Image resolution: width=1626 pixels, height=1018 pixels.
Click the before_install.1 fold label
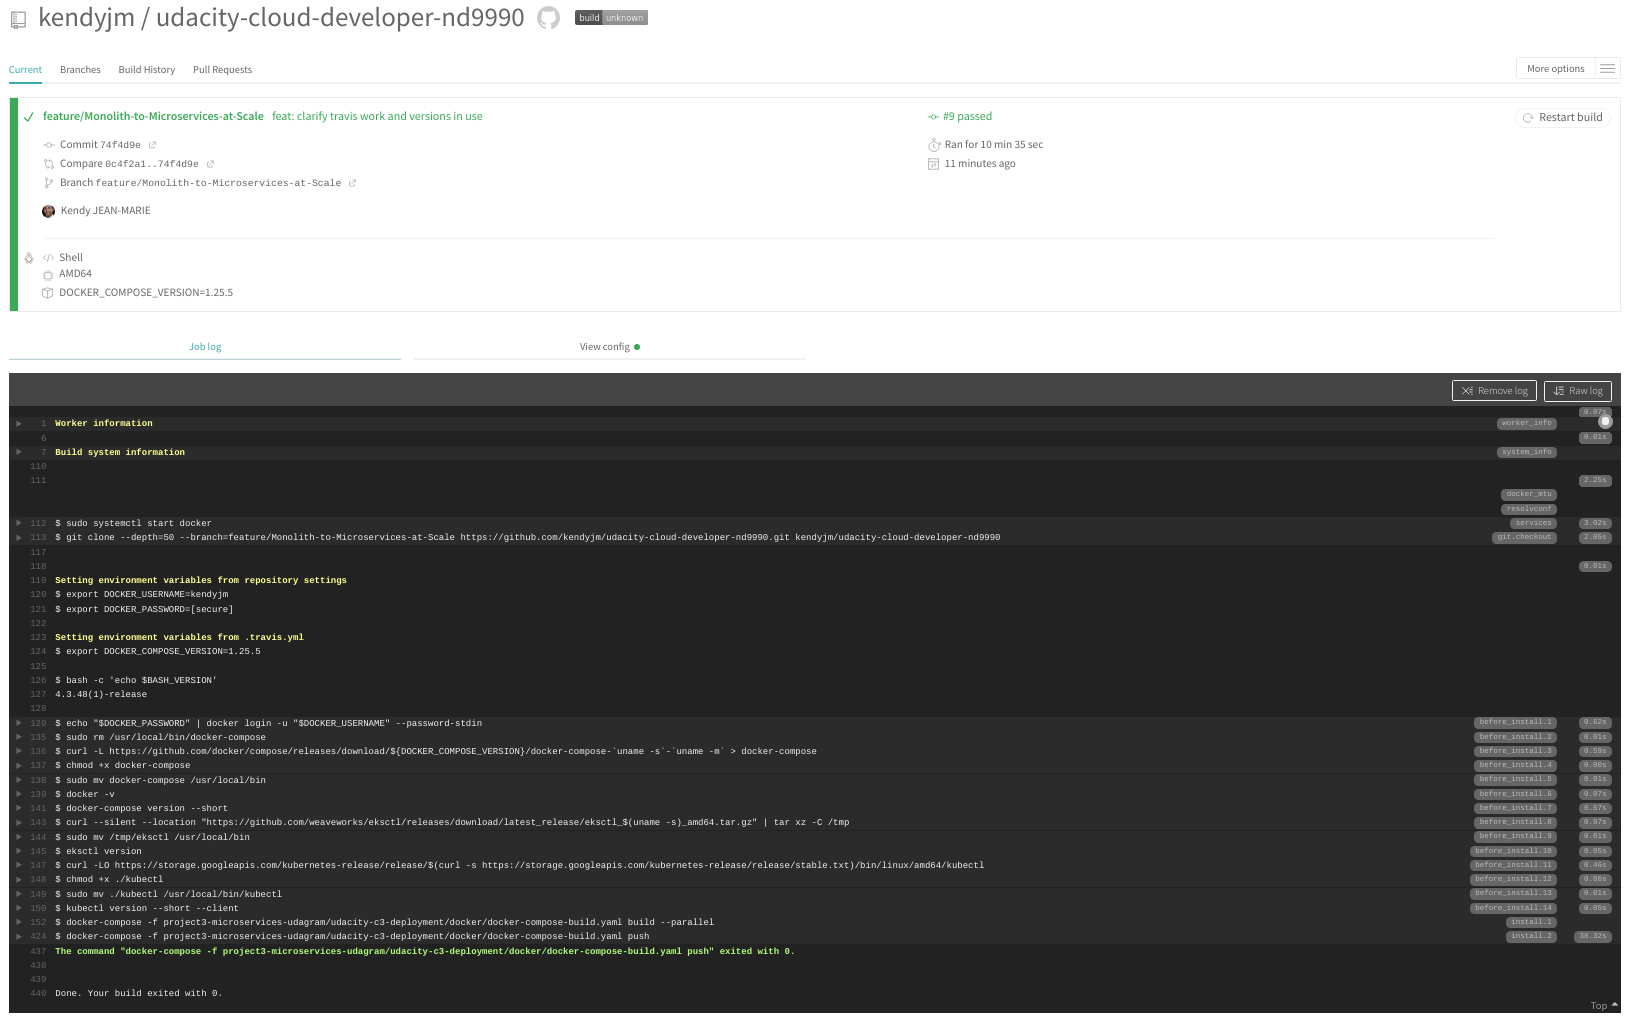pos(1515,722)
